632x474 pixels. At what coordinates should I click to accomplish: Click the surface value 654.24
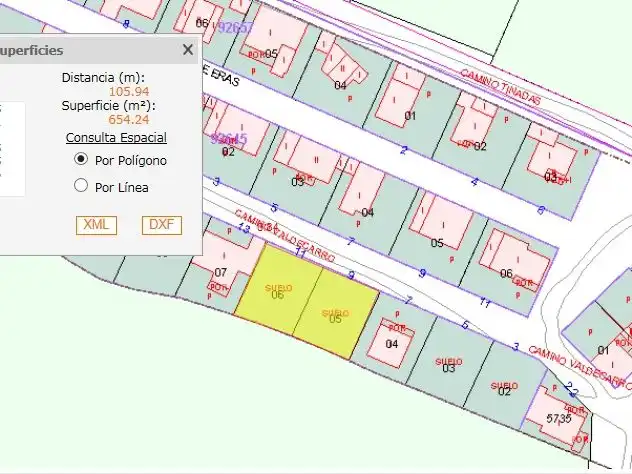pyautogui.click(x=129, y=119)
